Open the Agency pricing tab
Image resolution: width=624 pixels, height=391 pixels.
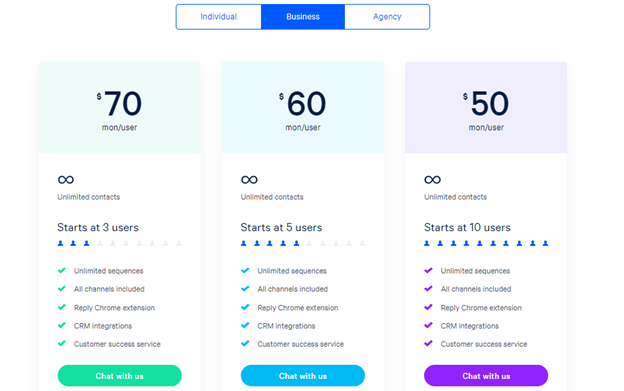click(x=387, y=17)
